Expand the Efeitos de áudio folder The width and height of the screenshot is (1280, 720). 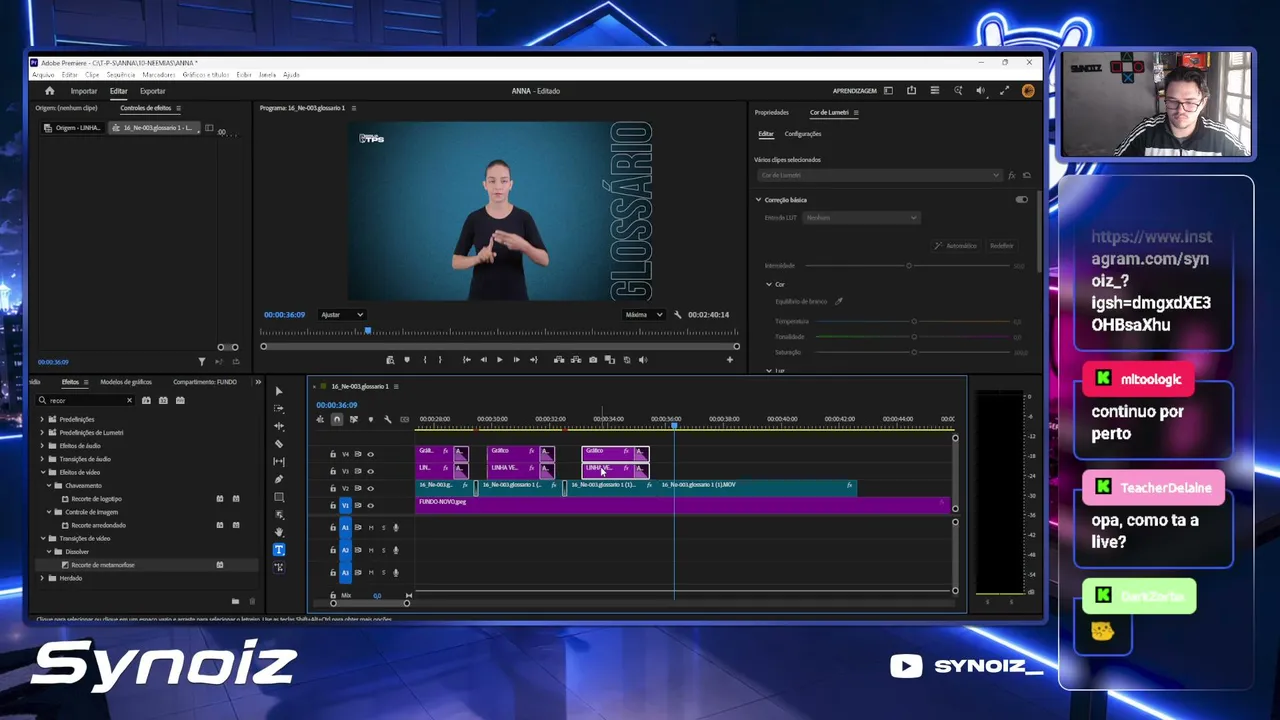pyautogui.click(x=42, y=446)
